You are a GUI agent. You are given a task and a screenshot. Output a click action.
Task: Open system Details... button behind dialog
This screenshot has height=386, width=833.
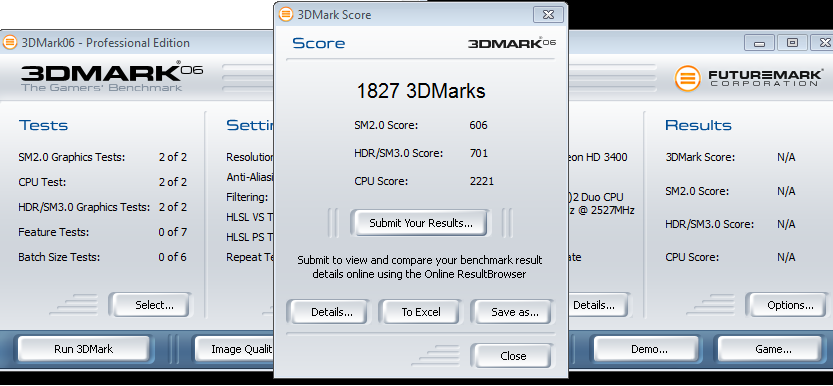click(596, 305)
